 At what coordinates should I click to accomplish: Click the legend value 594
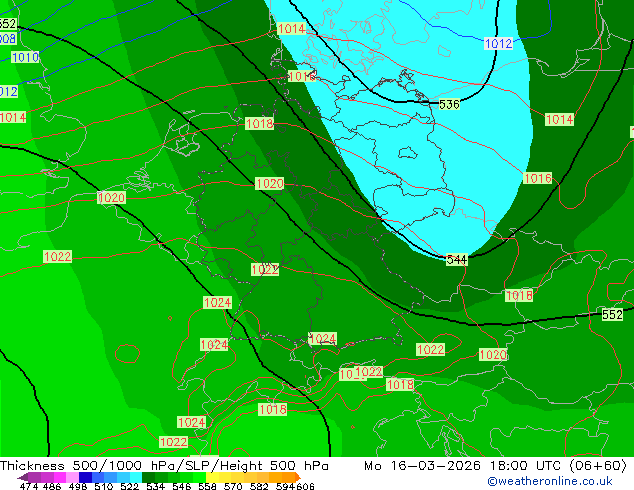click(285, 486)
